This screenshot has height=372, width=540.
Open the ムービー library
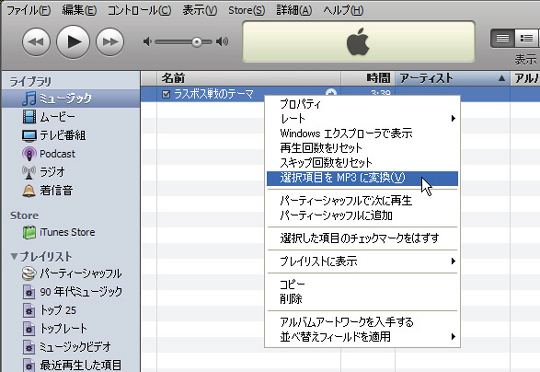click(x=71, y=117)
